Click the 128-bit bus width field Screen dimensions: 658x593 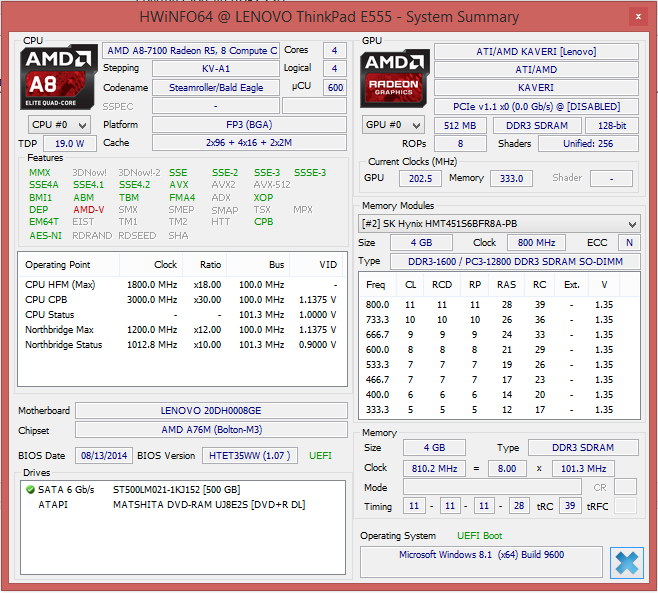[x=612, y=125]
